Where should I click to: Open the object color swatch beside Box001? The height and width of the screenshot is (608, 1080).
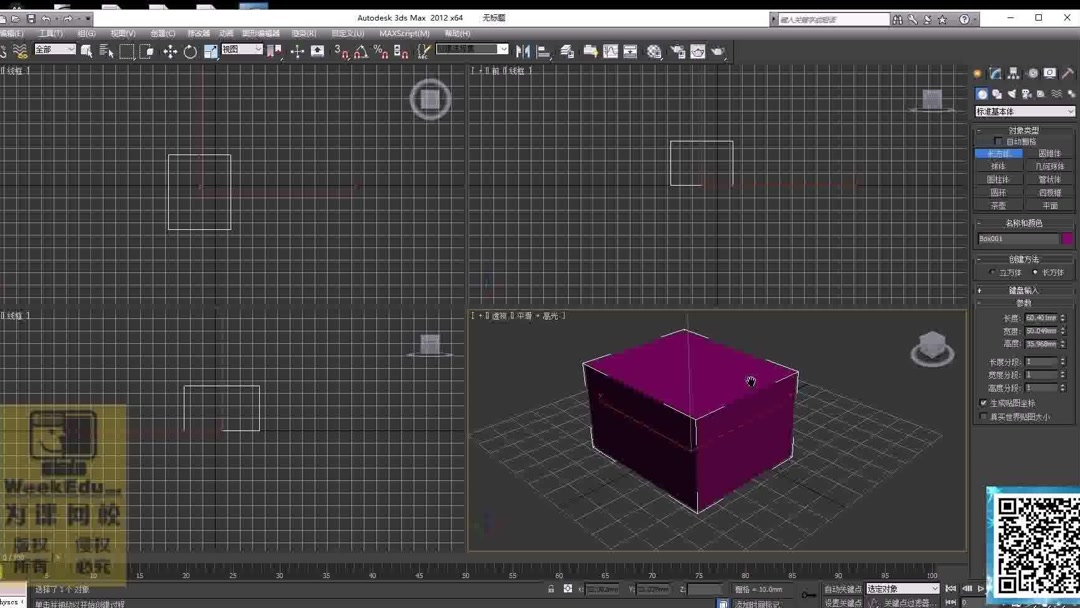[x=1068, y=238]
